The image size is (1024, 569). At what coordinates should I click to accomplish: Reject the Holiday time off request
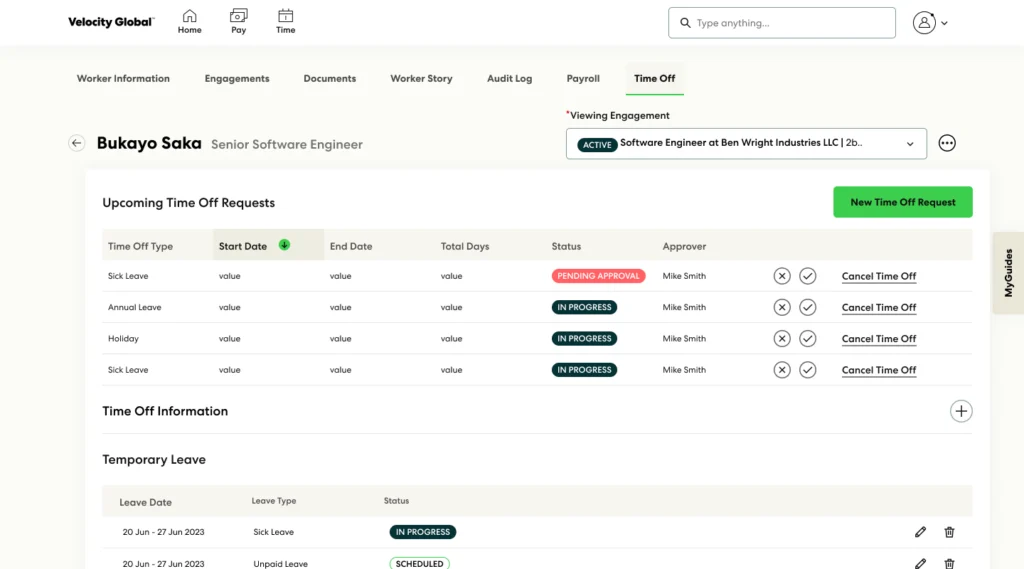(782, 338)
